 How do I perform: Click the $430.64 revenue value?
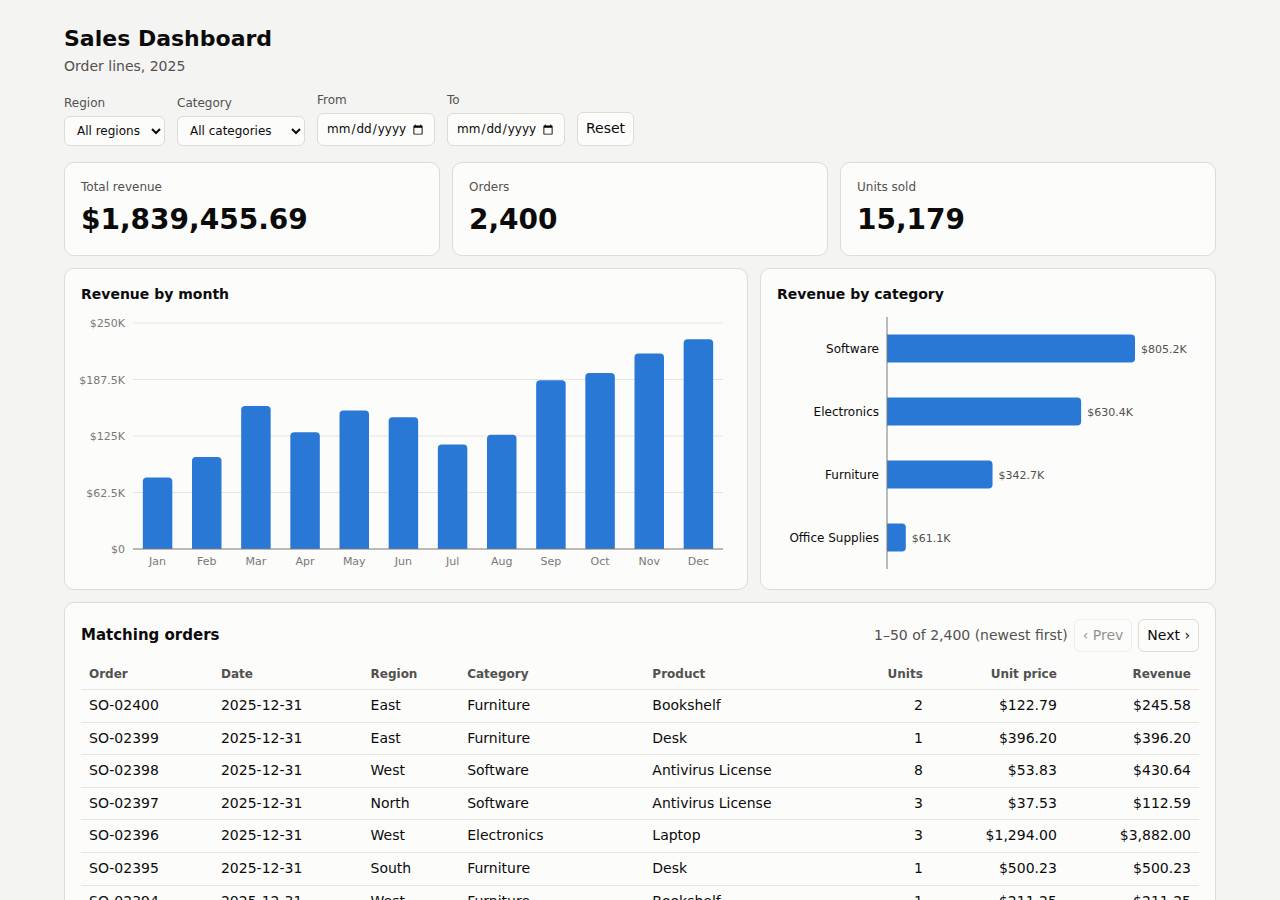1162,770
